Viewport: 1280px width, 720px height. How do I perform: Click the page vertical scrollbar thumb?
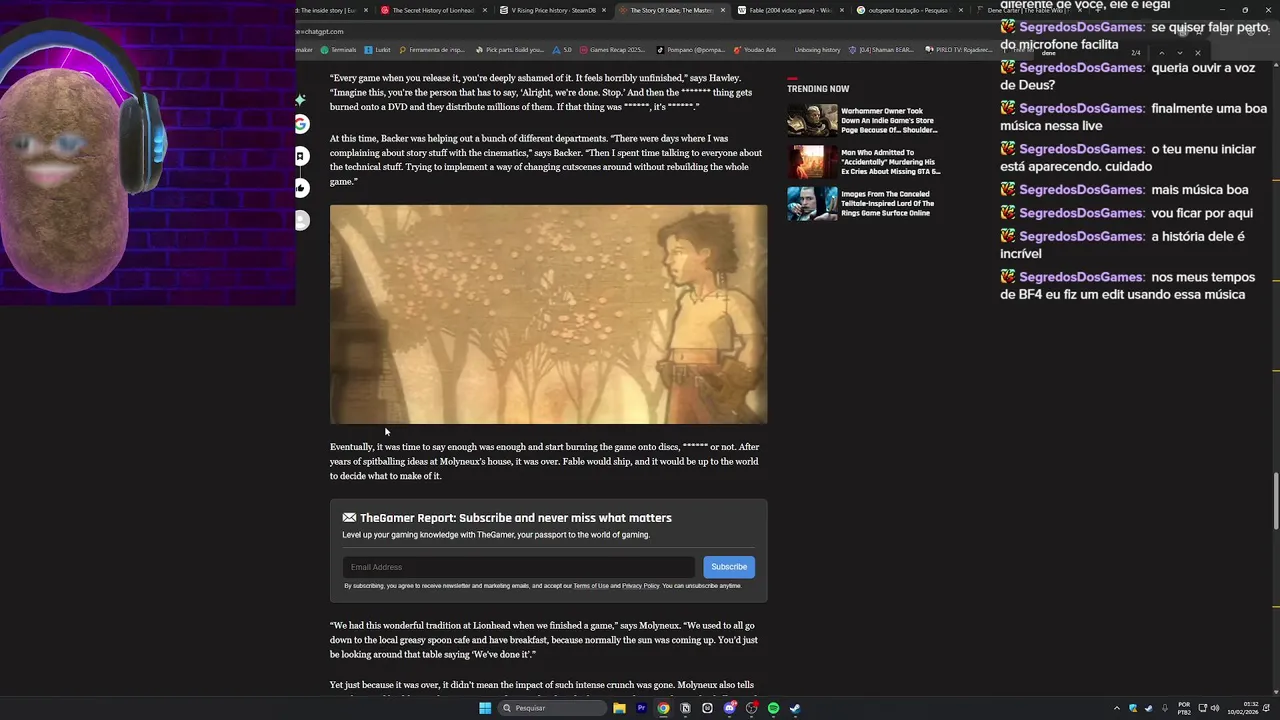click(x=1275, y=500)
